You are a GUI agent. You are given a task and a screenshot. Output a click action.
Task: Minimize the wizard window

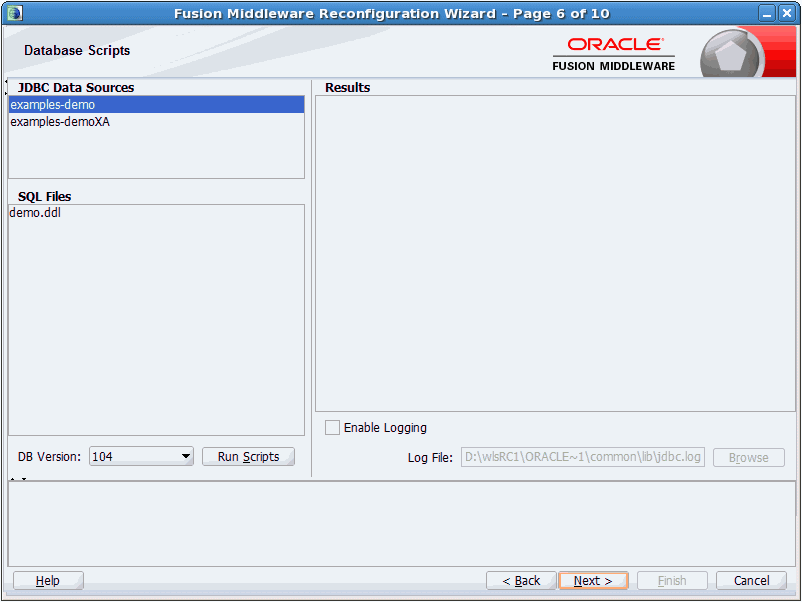tap(767, 14)
